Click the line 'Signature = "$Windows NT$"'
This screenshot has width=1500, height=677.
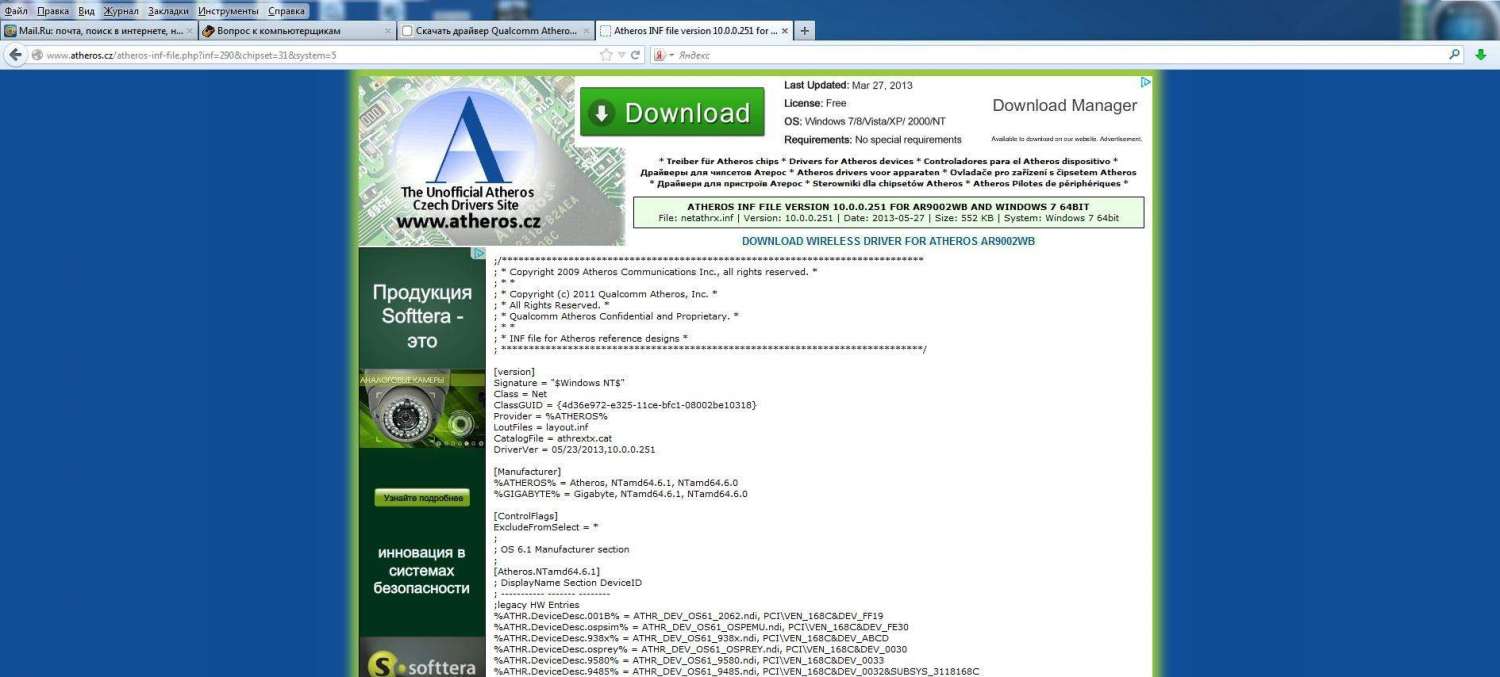tap(560, 383)
